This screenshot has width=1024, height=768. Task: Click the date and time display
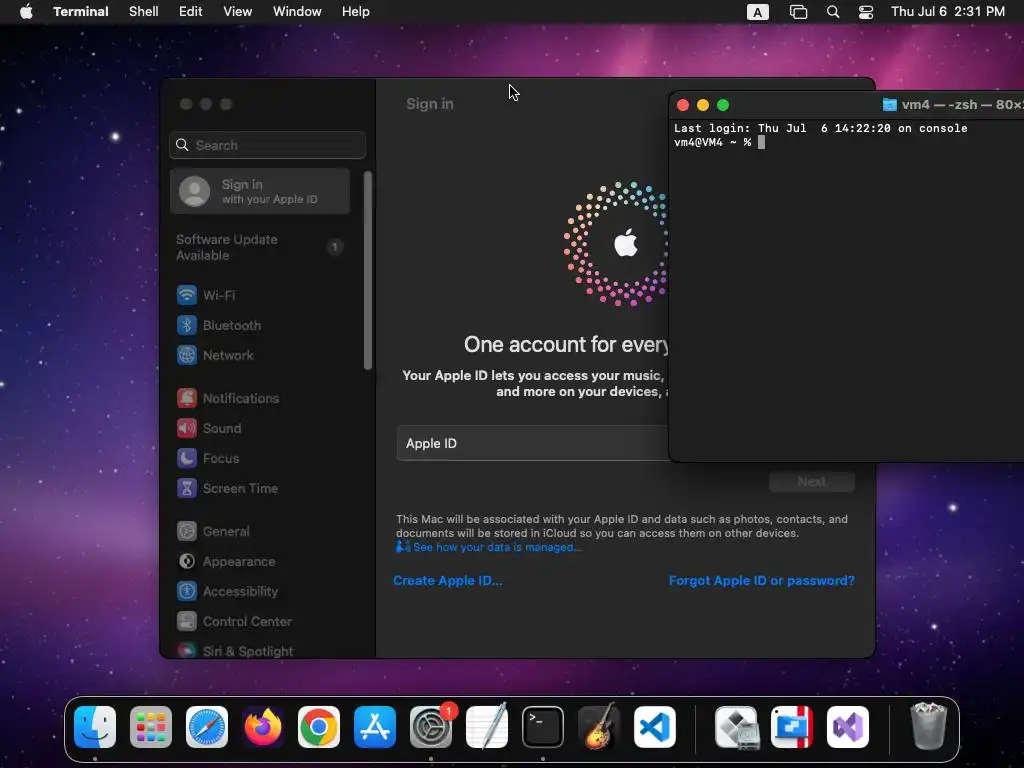948,12
